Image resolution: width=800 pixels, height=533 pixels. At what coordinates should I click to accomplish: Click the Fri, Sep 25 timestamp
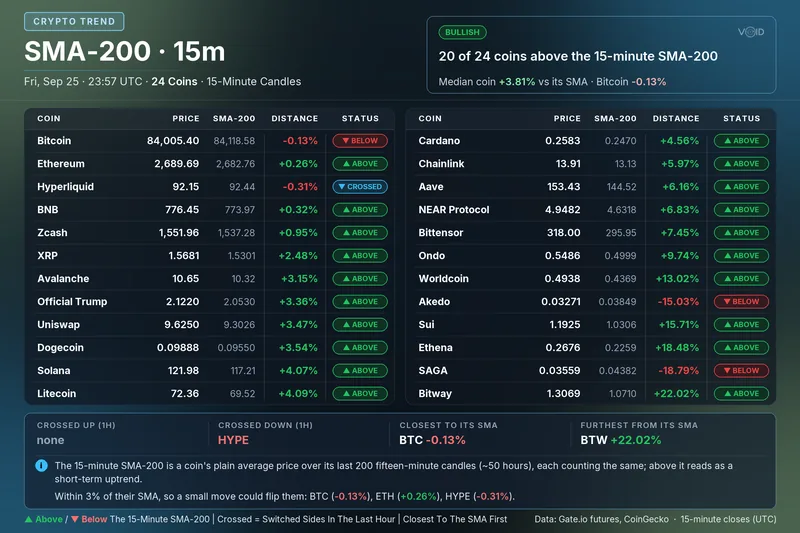click(x=83, y=82)
